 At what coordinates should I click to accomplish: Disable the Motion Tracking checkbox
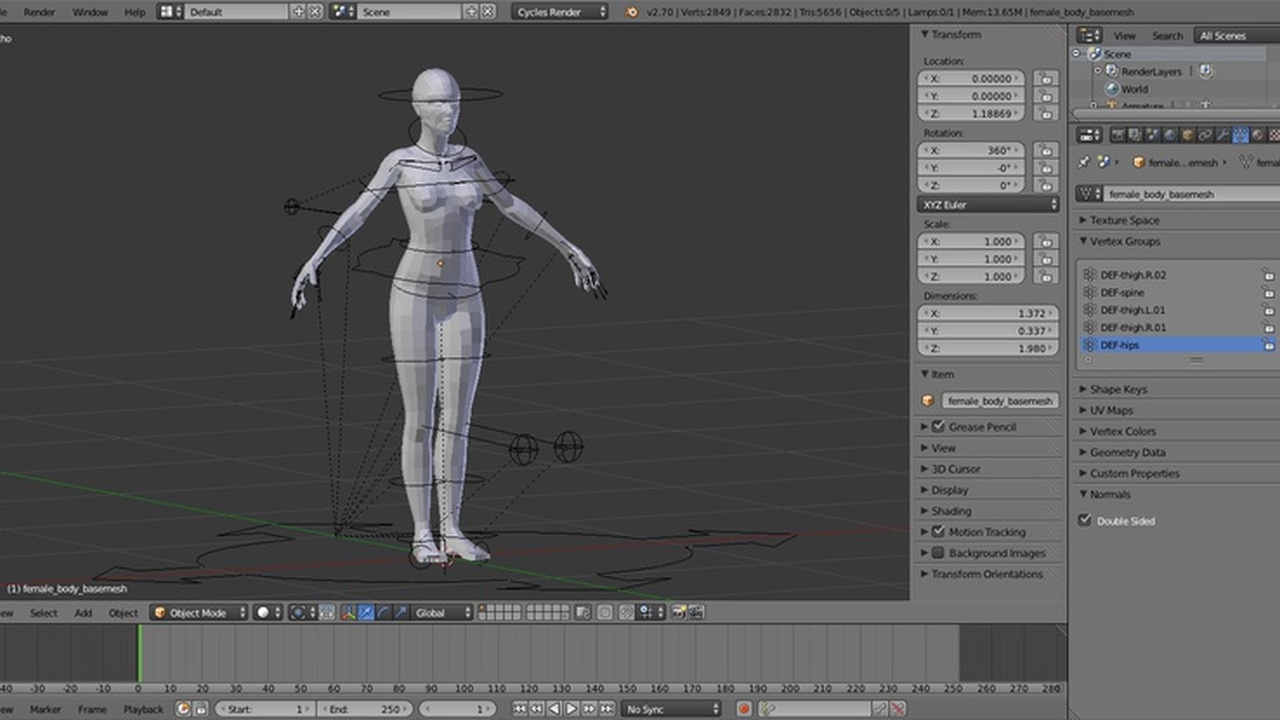tap(937, 531)
